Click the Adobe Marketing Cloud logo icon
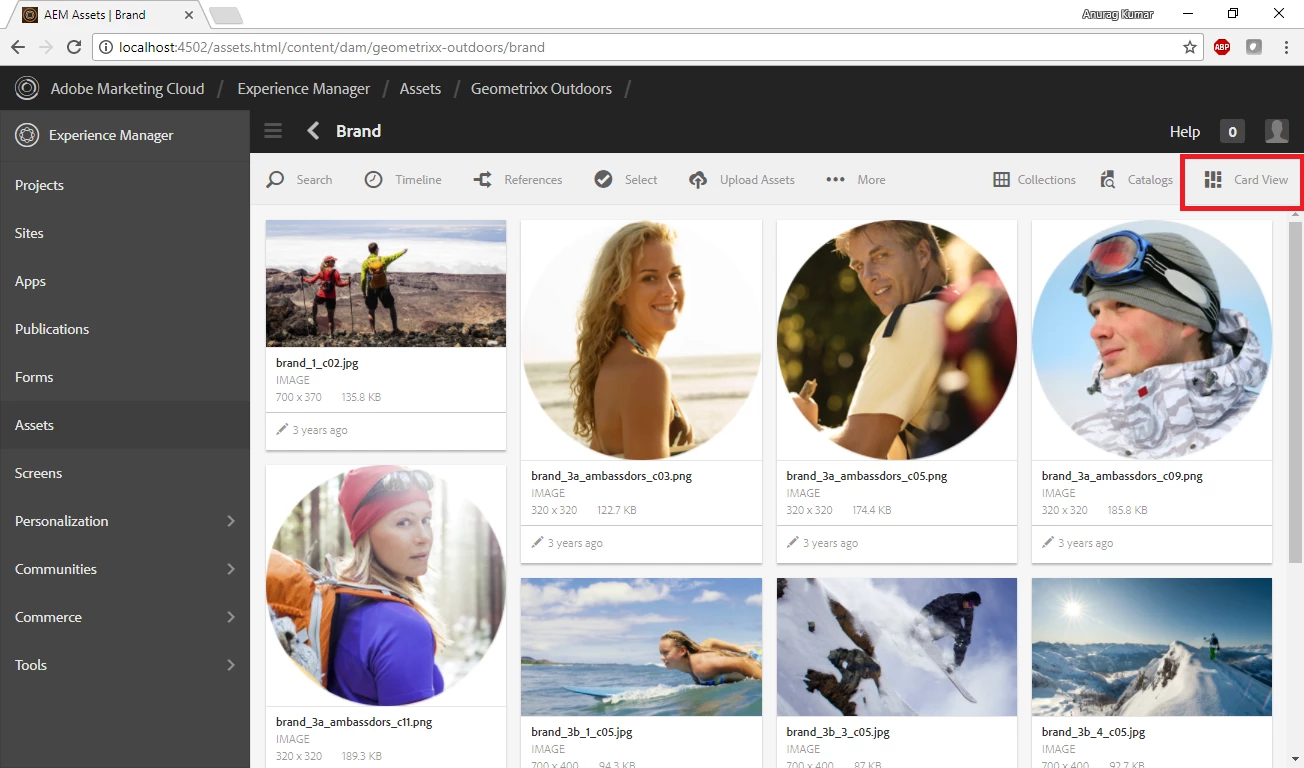Viewport: 1304px width, 768px height. click(27, 89)
